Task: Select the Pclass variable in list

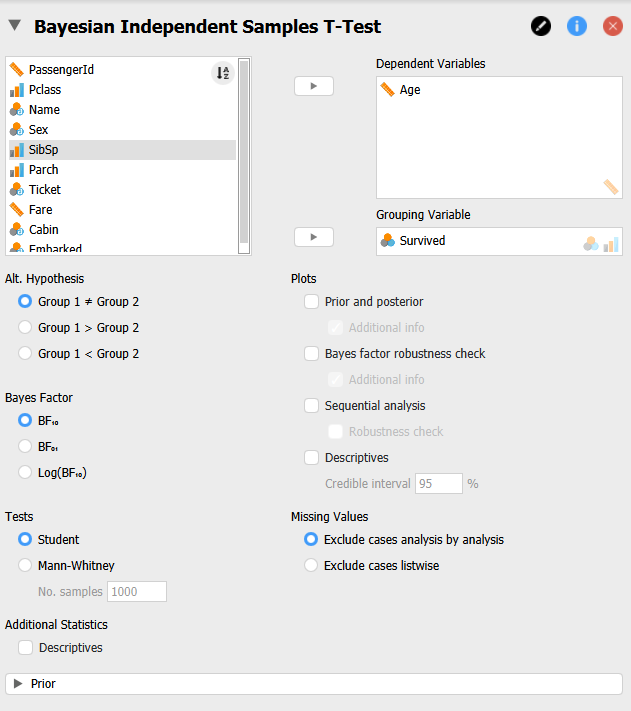Action: pos(45,89)
